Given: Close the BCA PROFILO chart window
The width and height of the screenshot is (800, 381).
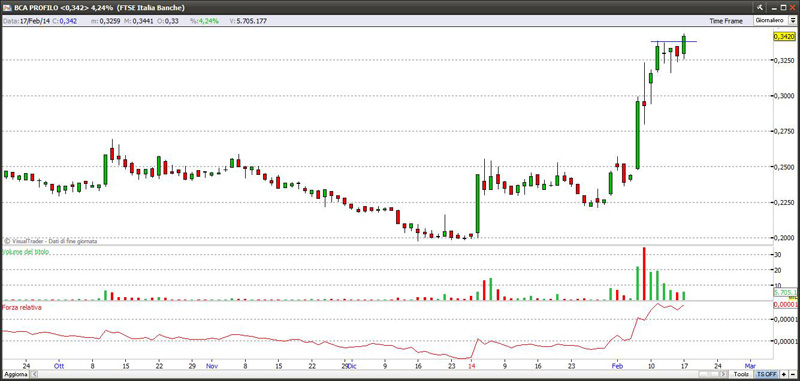Looking at the screenshot, I should click(x=793, y=8).
